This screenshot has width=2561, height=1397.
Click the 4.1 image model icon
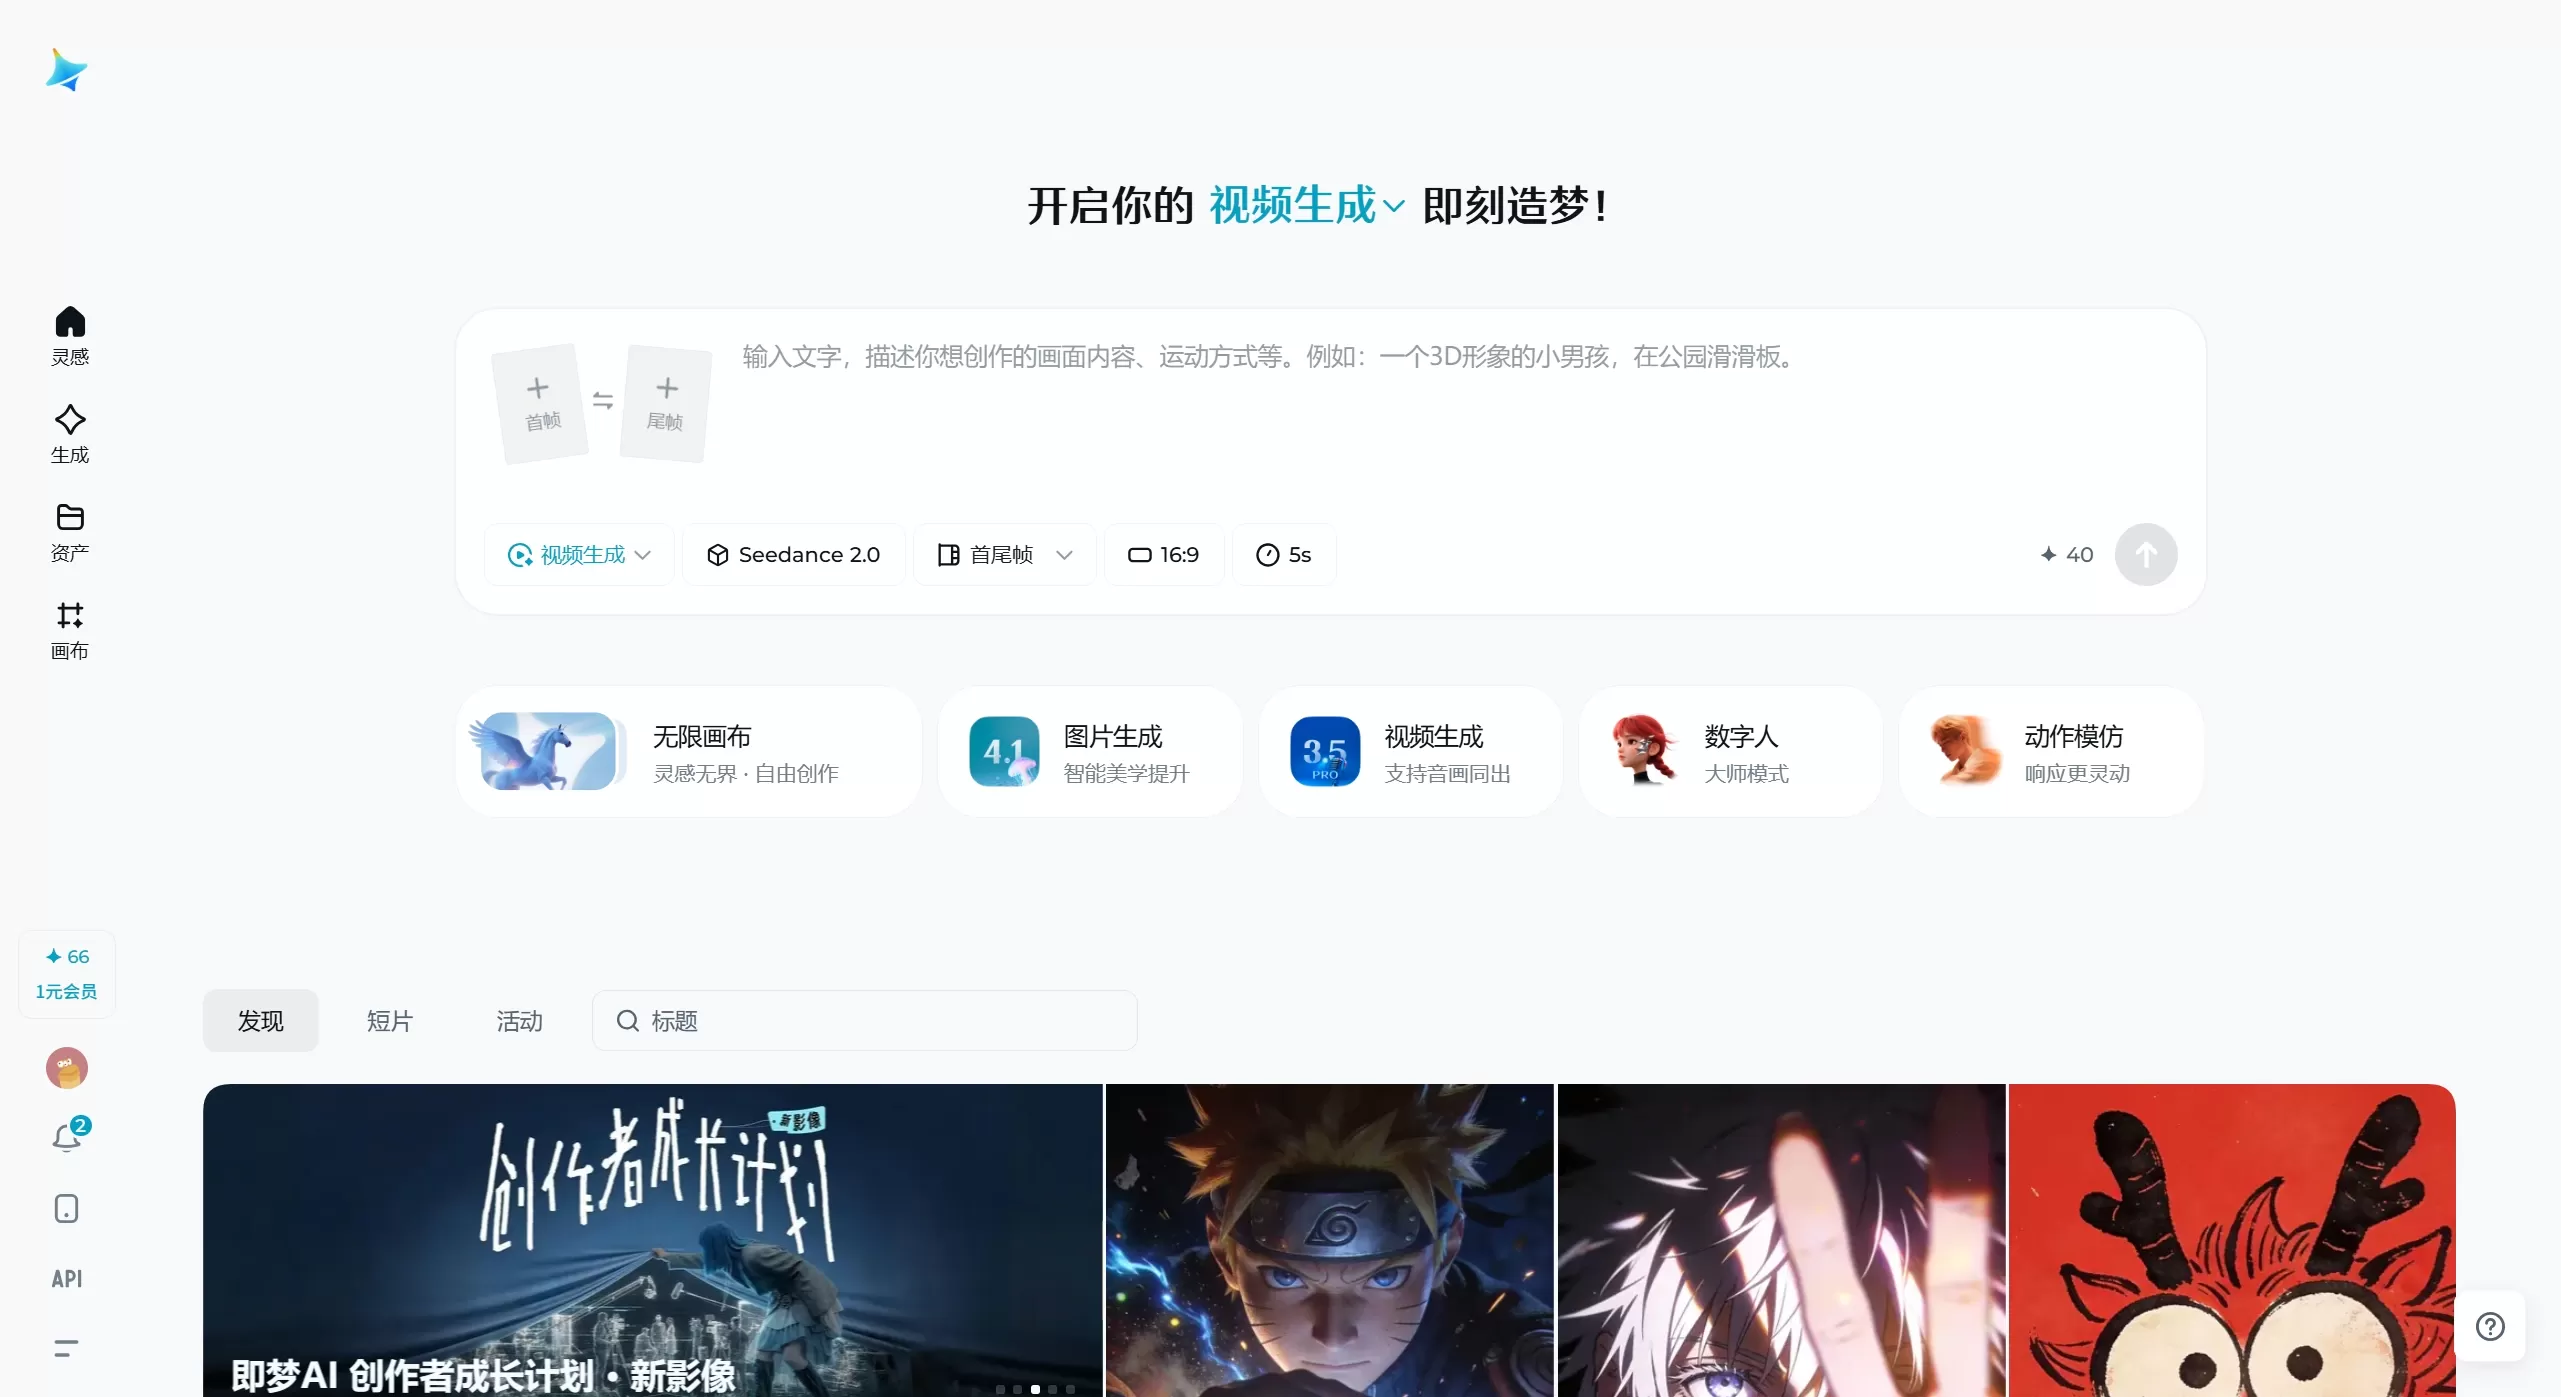[x=1005, y=751]
